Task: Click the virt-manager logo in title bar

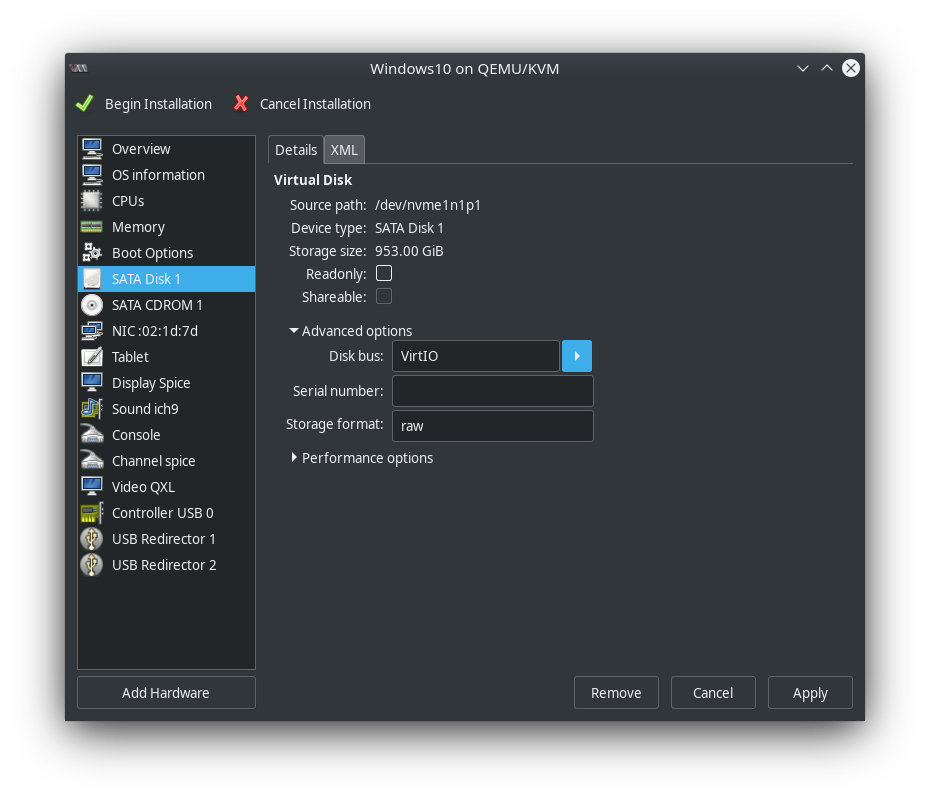Action: [x=78, y=68]
